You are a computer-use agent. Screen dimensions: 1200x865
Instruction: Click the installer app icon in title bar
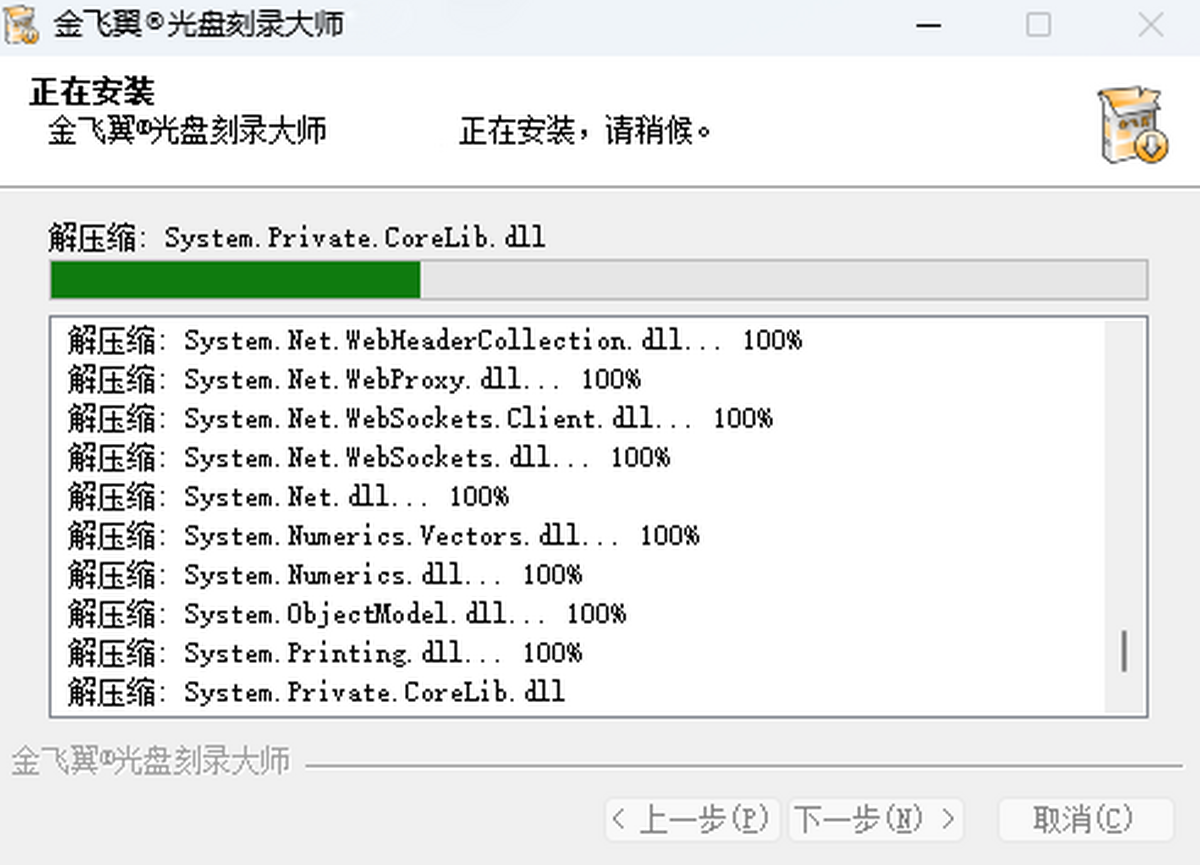tap(21, 24)
